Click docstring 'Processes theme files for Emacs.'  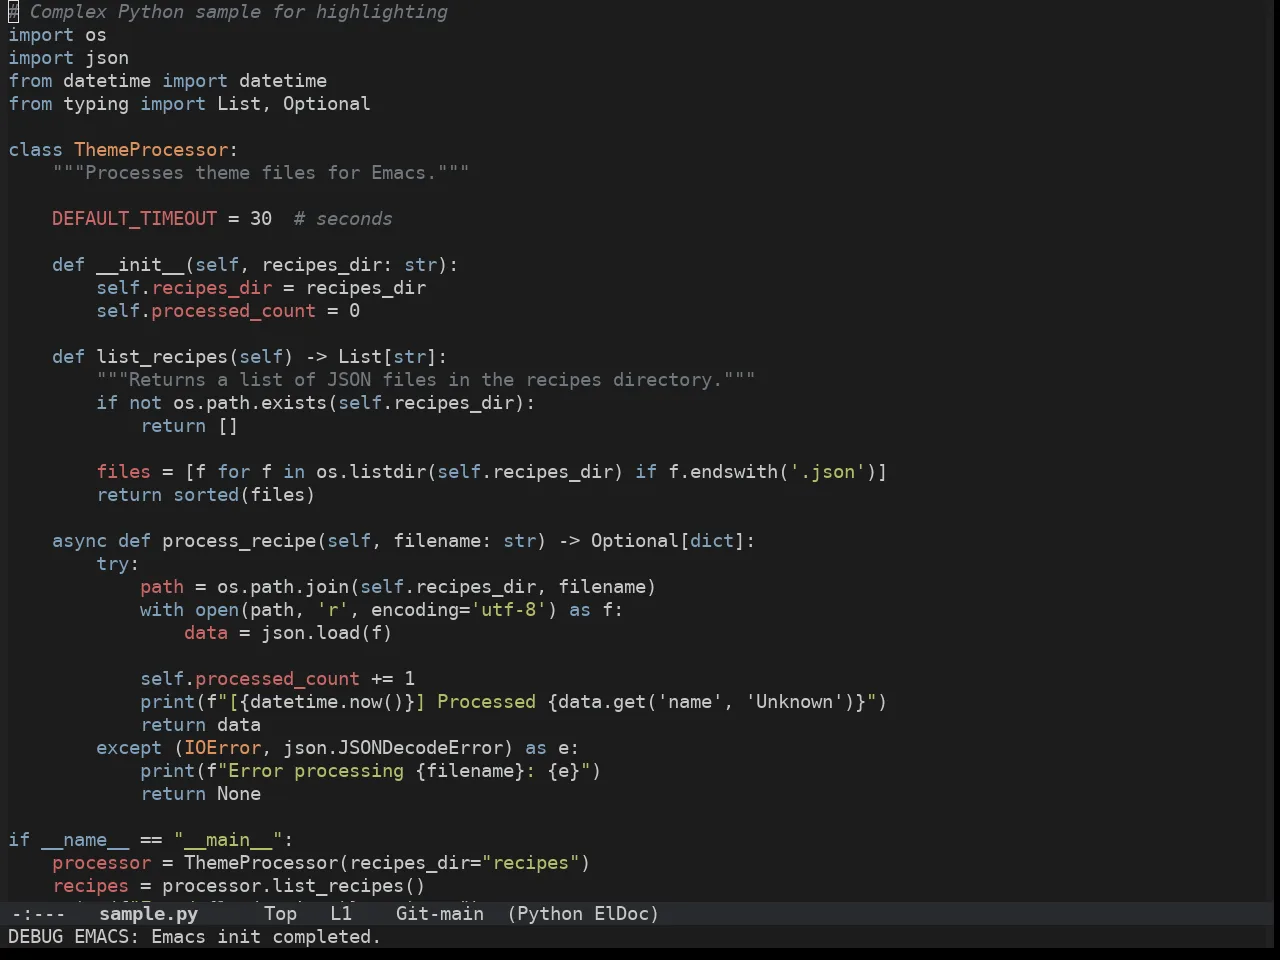pos(261,173)
